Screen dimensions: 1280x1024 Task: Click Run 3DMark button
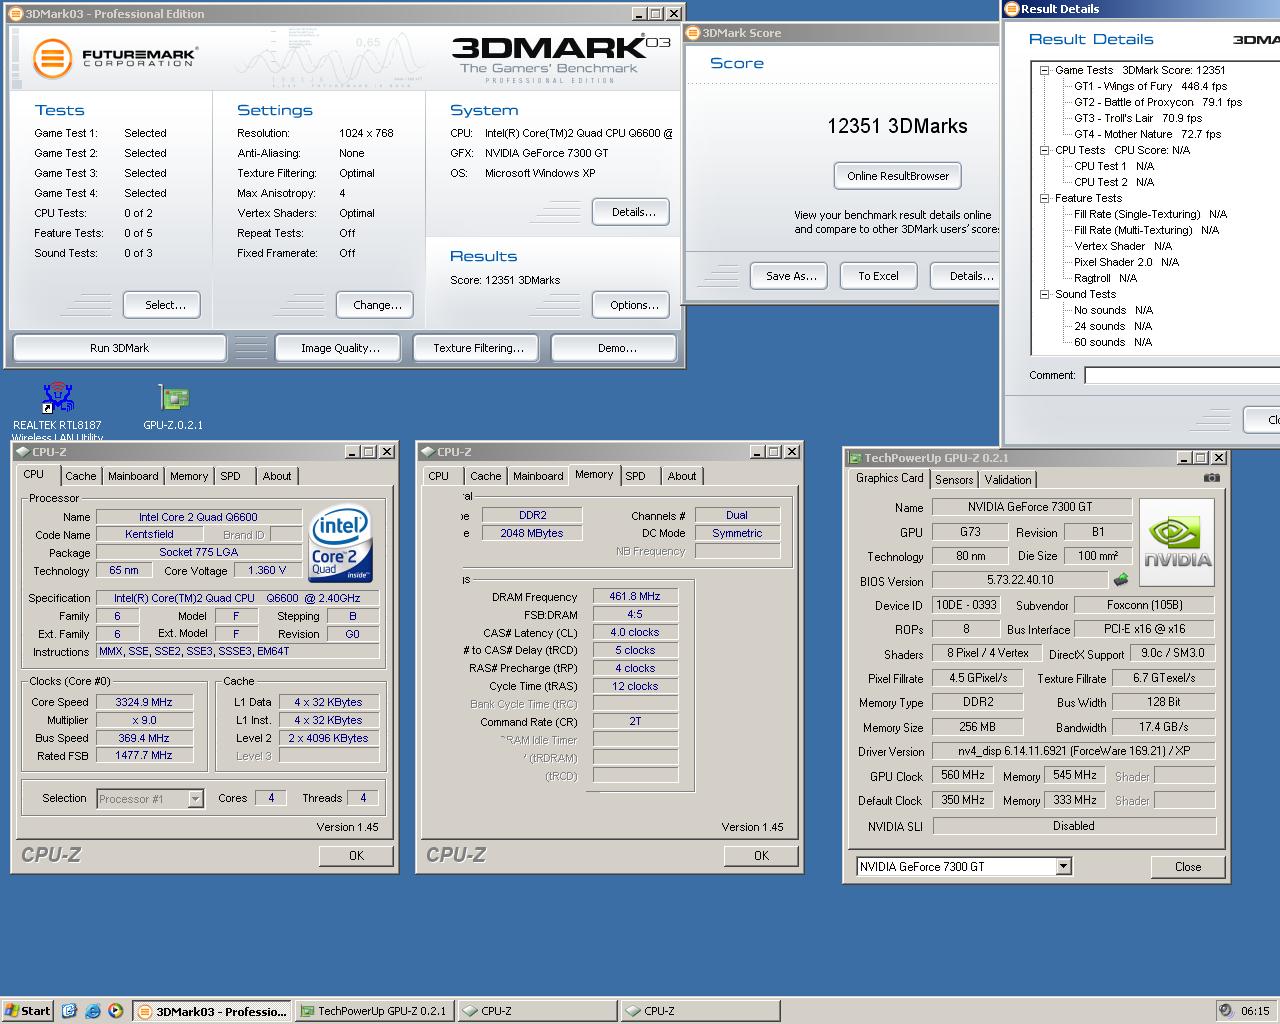[x=119, y=348]
